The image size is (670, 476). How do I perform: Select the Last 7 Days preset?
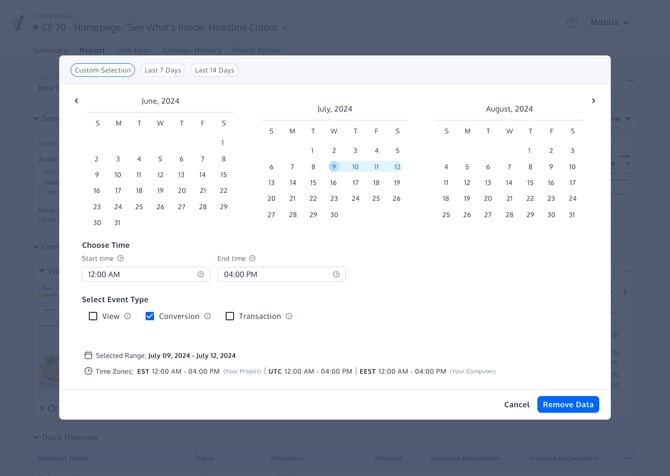(x=162, y=70)
